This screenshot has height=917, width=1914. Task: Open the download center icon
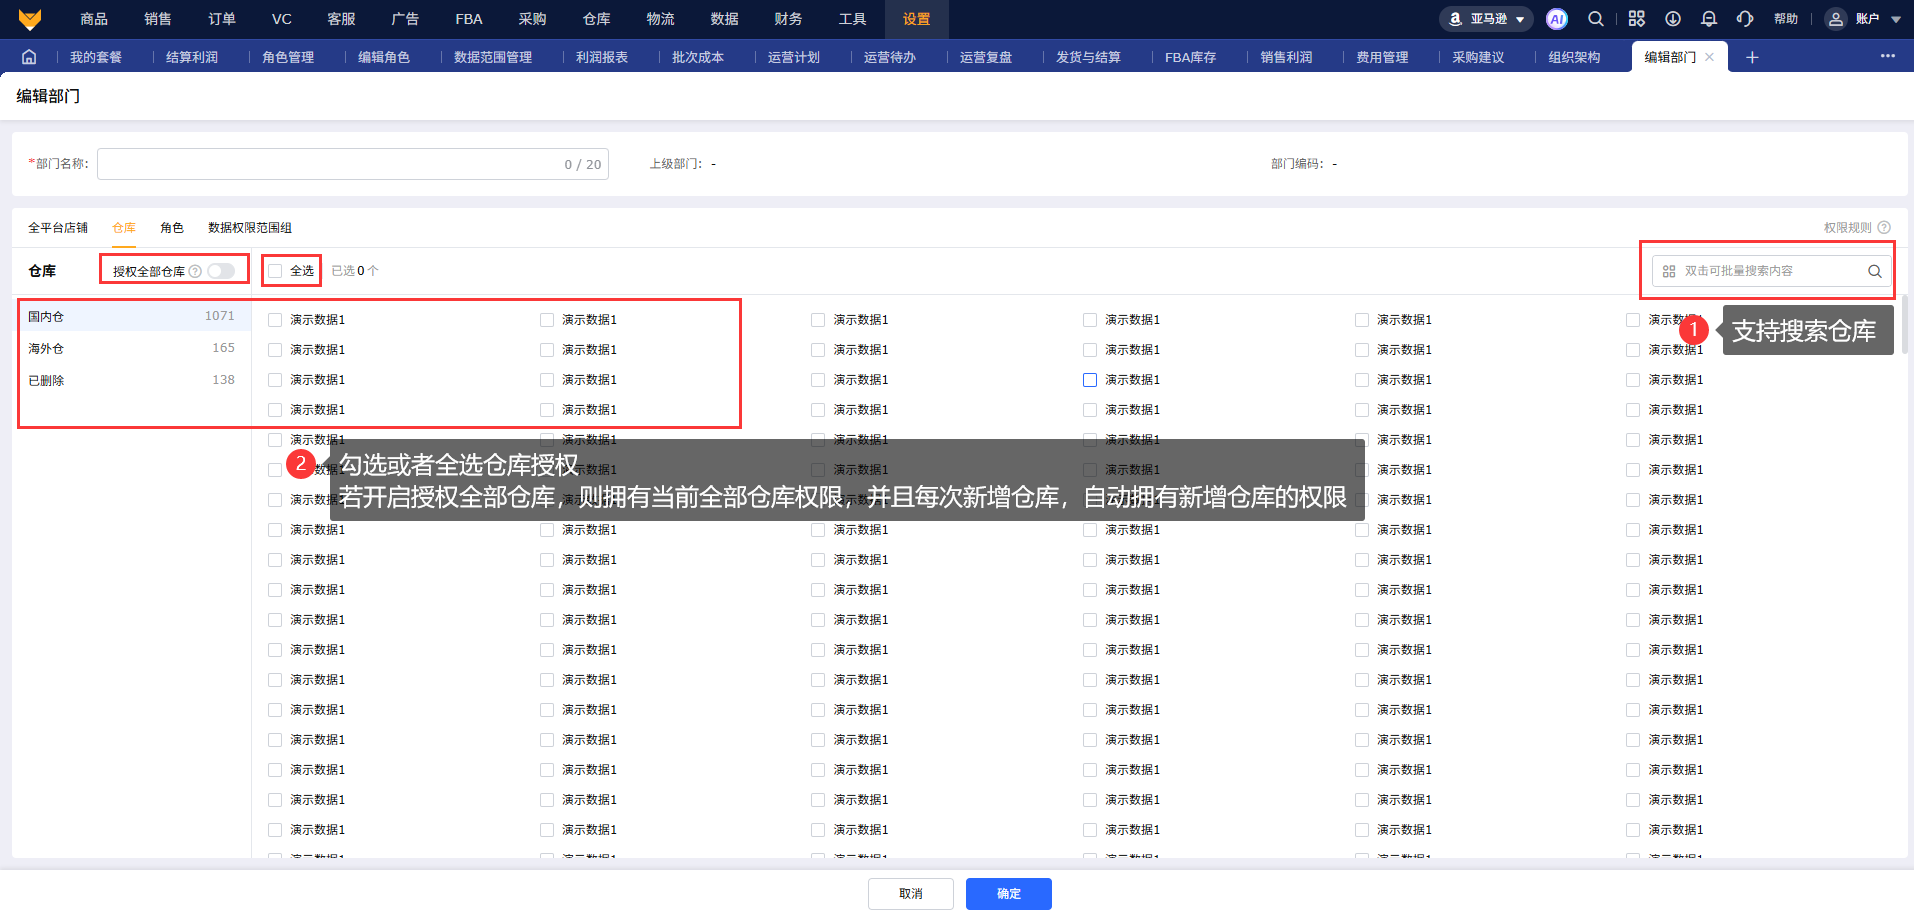tap(1672, 19)
